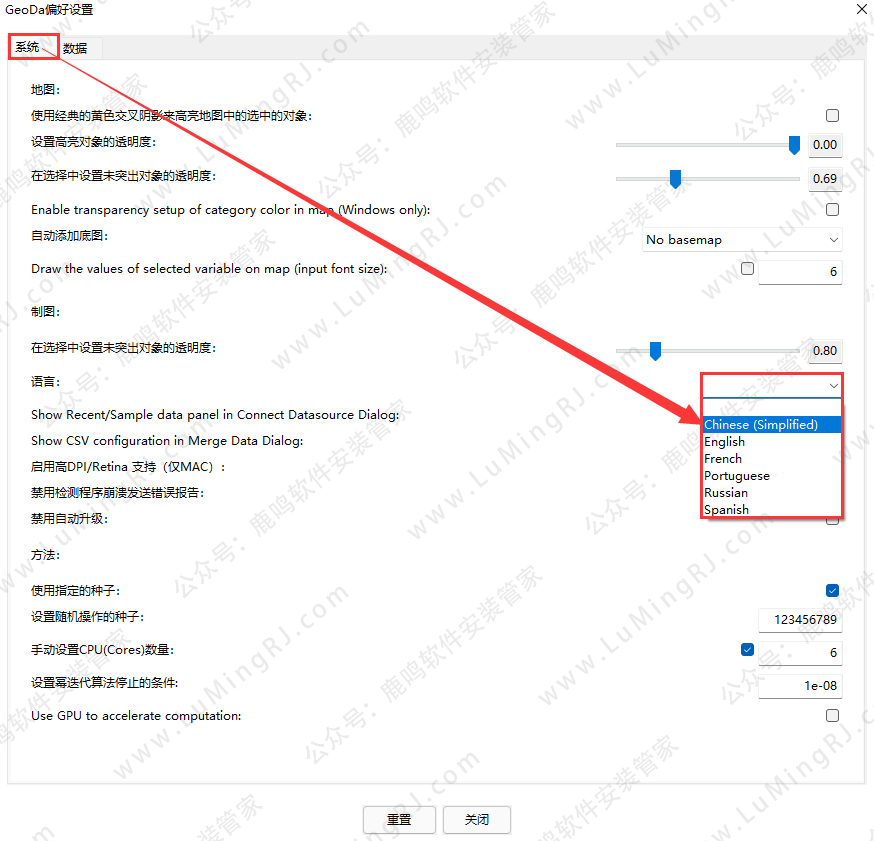874x841 pixels.
Task: Click the 关闭 close button
Action: coord(477,819)
